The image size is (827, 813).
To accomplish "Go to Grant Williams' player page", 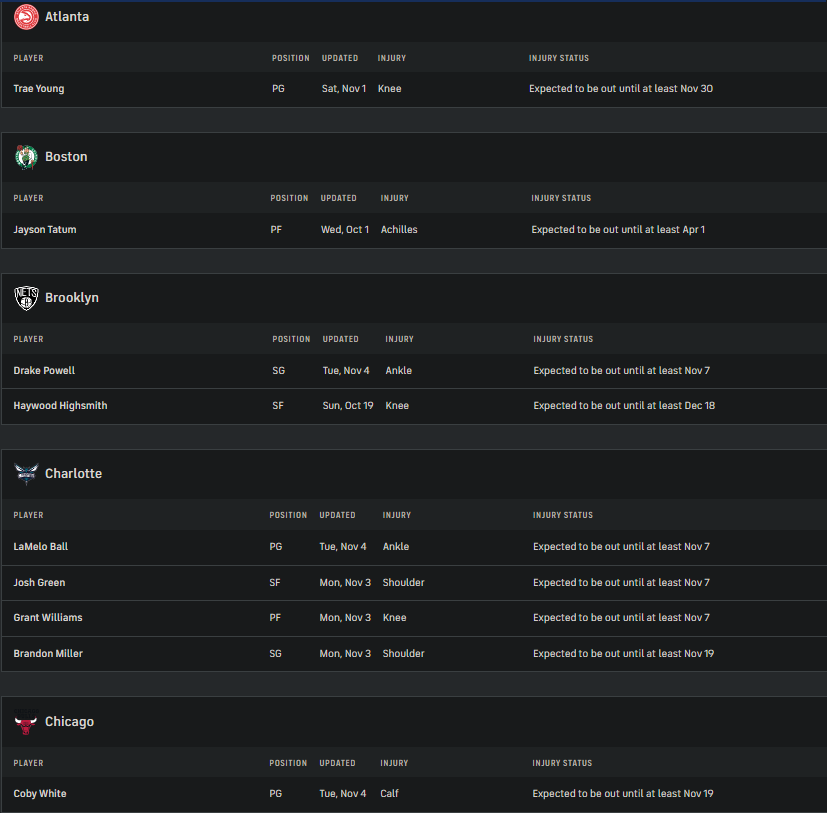I will 48,618.
